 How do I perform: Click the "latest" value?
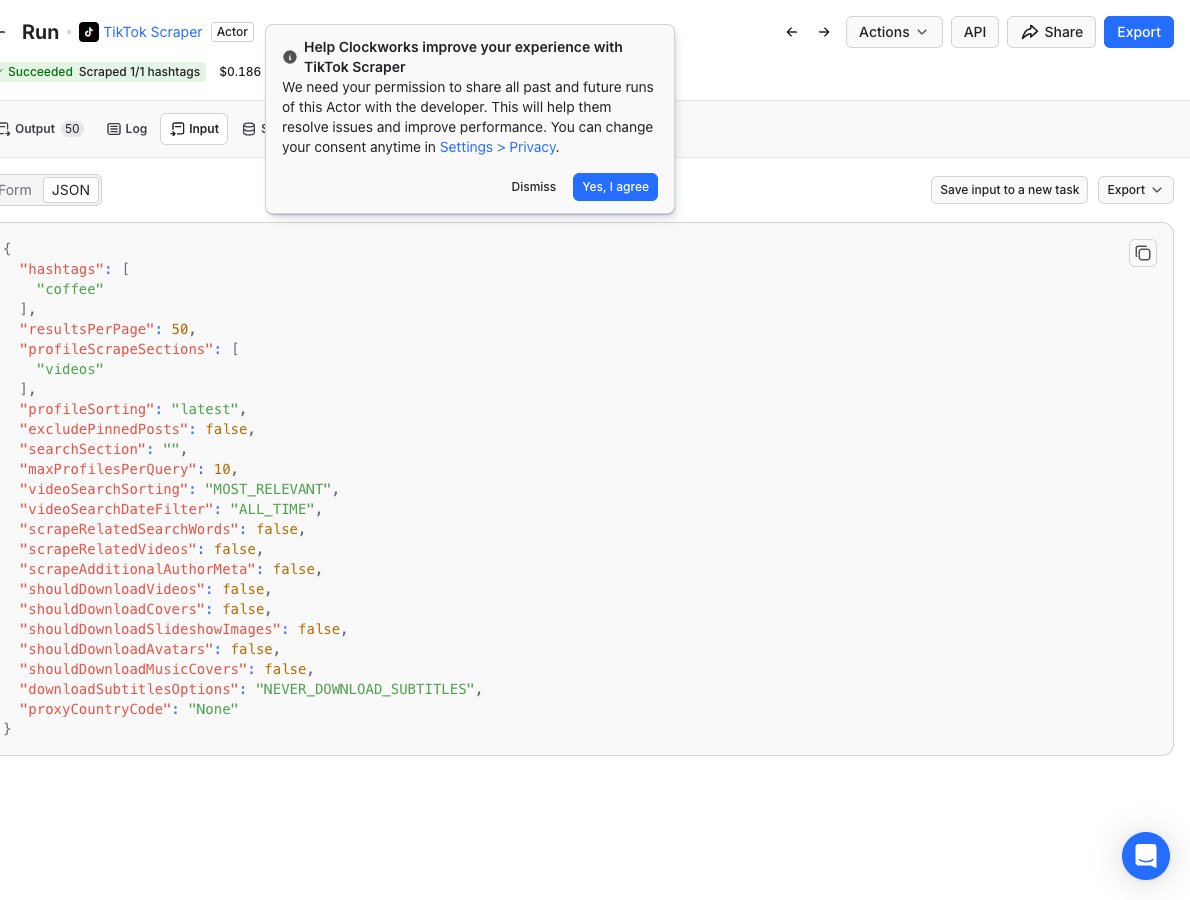[x=205, y=409]
